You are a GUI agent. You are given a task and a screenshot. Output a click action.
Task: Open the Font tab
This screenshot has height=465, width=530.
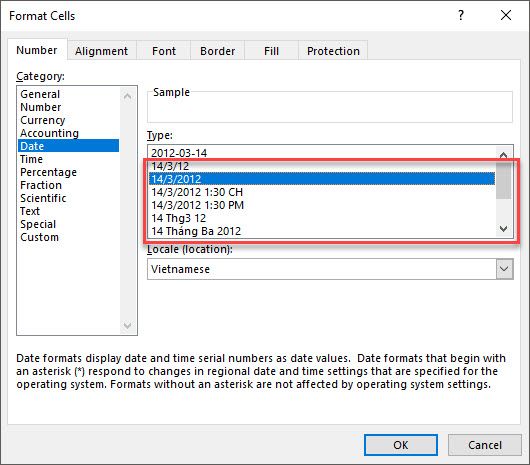point(164,51)
